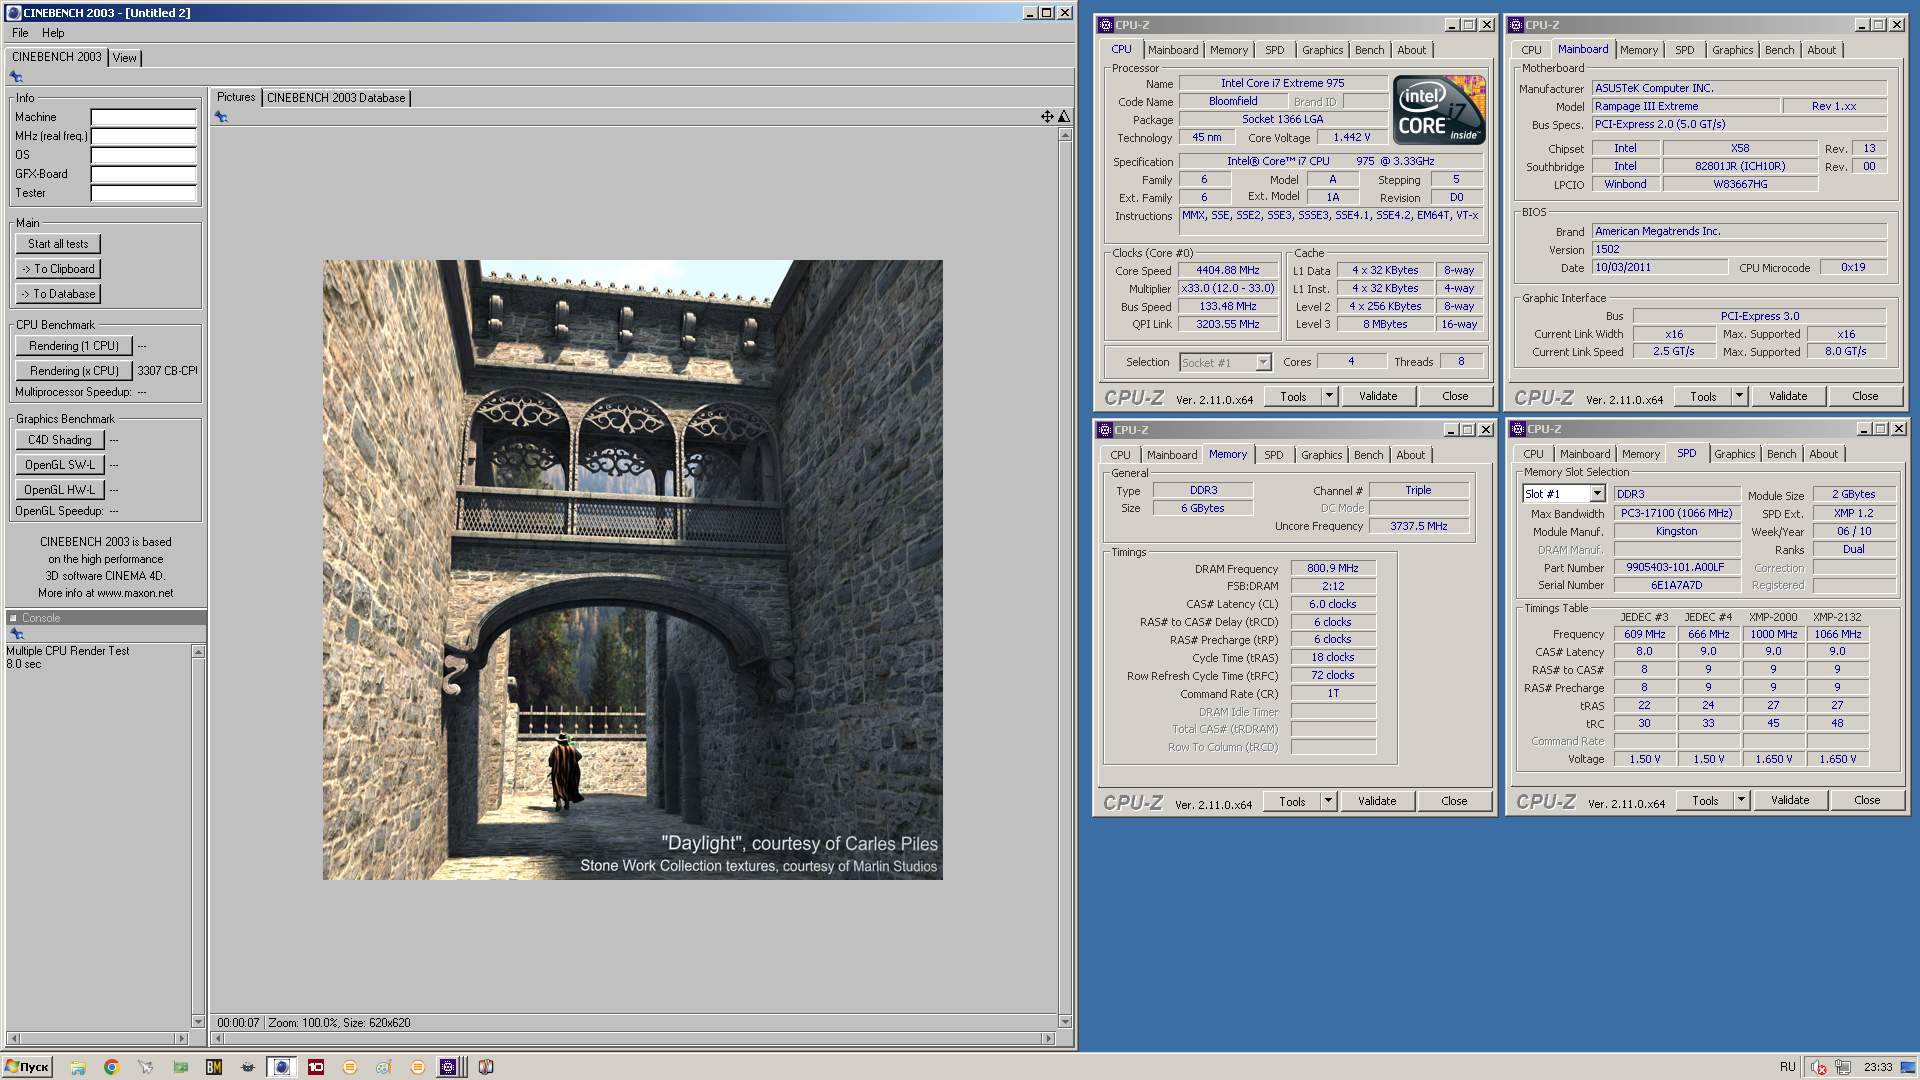The height and width of the screenshot is (1080, 1920).
Task: Click the green graphics card taskbar icon
Action: [181, 1067]
